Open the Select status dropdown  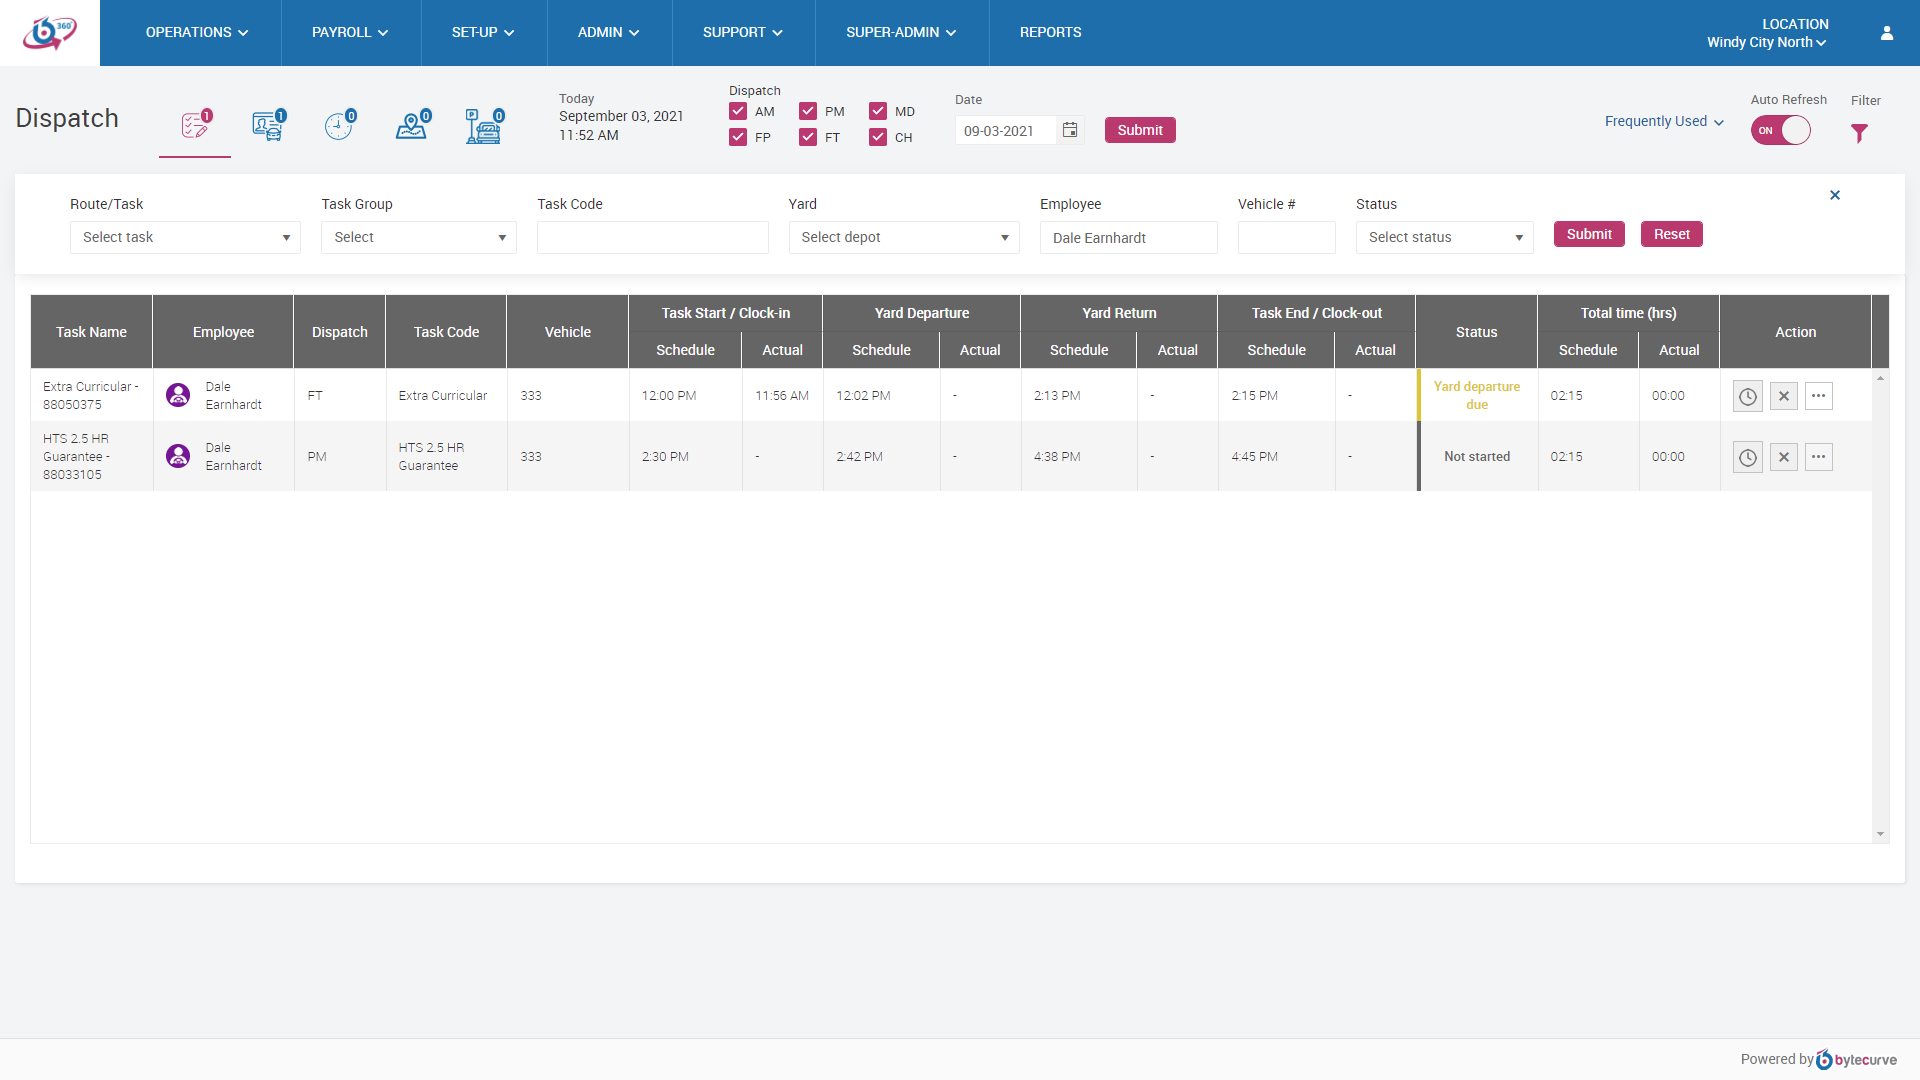(1444, 237)
